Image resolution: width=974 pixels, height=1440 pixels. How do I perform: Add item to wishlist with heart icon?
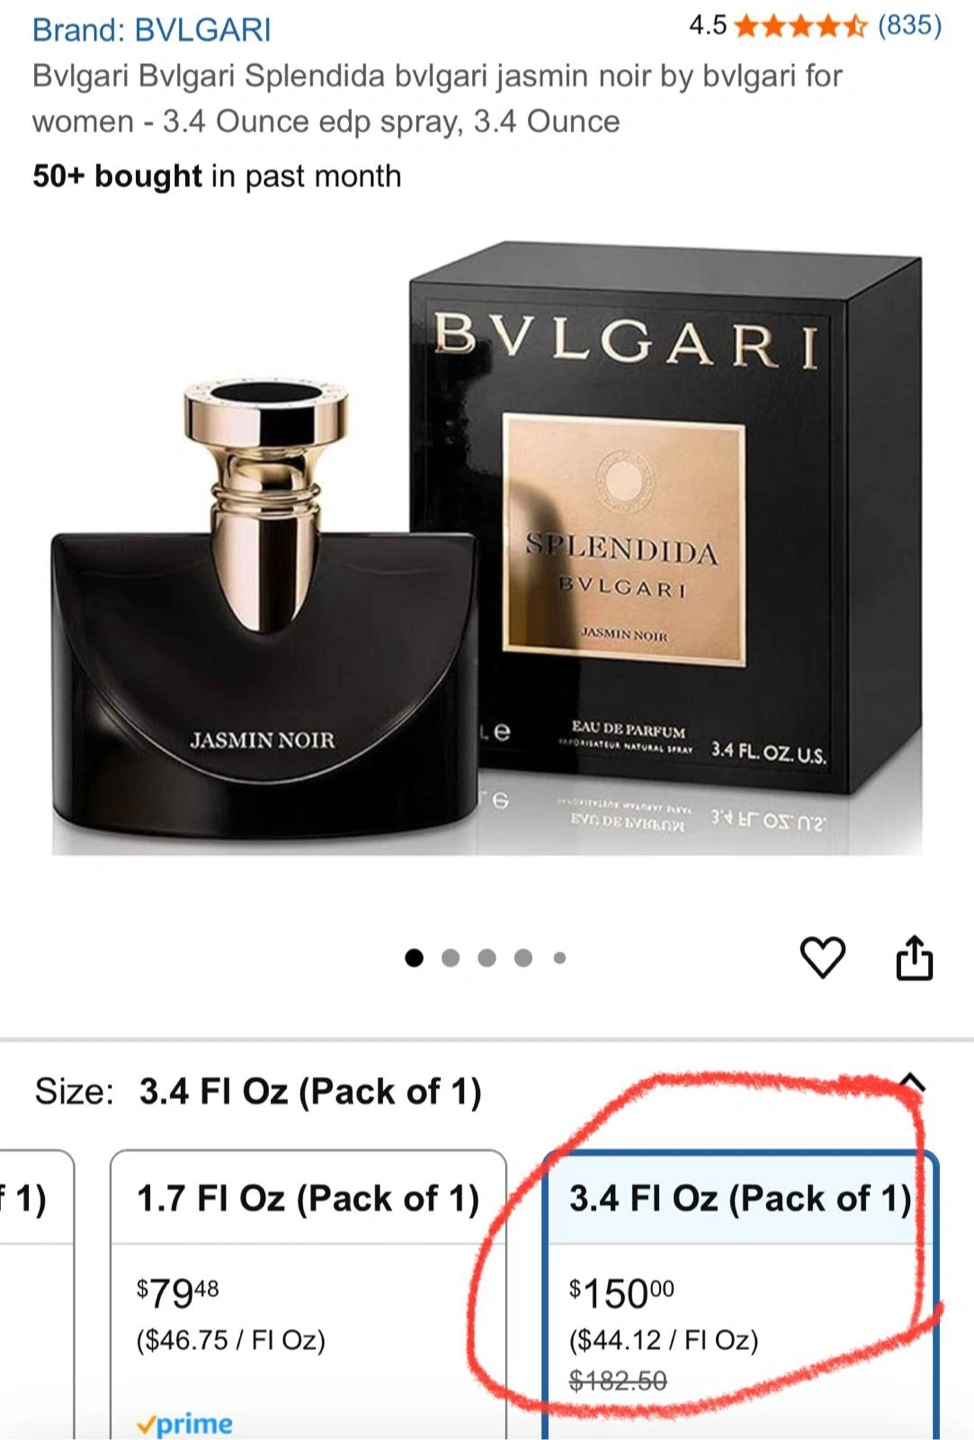click(823, 958)
